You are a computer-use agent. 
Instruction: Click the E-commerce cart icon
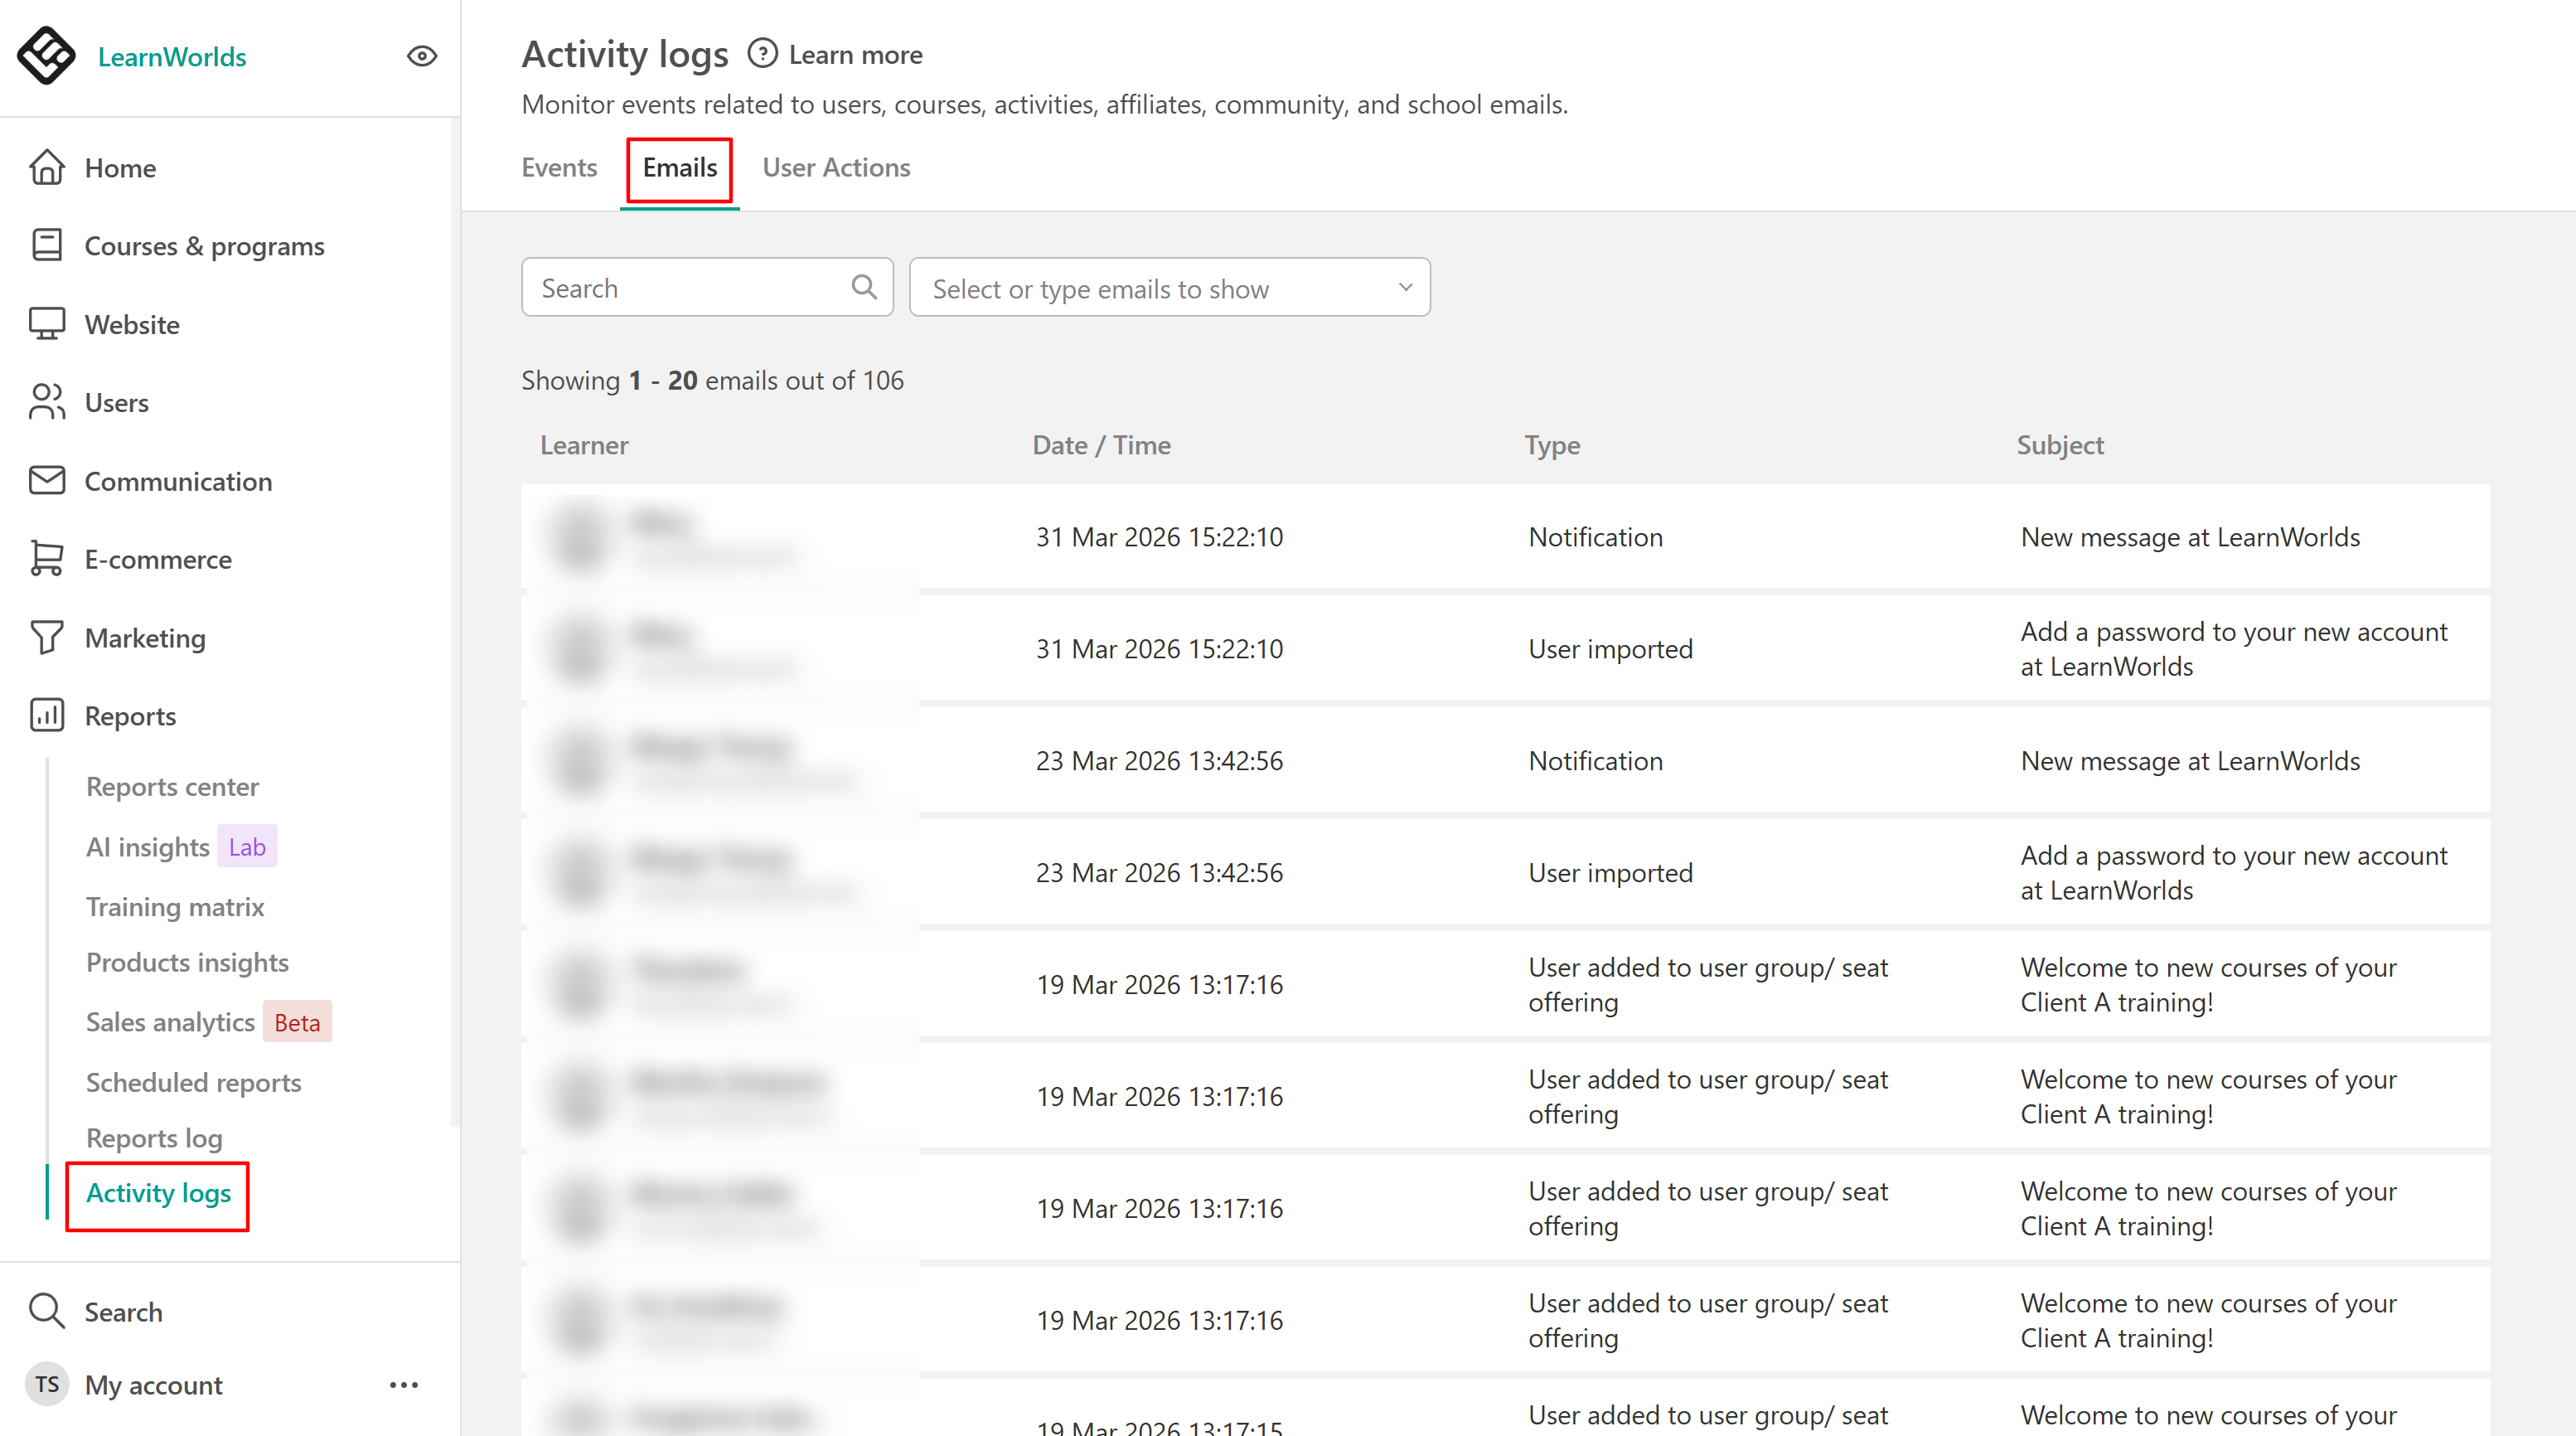pyautogui.click(x=47, y=559)
